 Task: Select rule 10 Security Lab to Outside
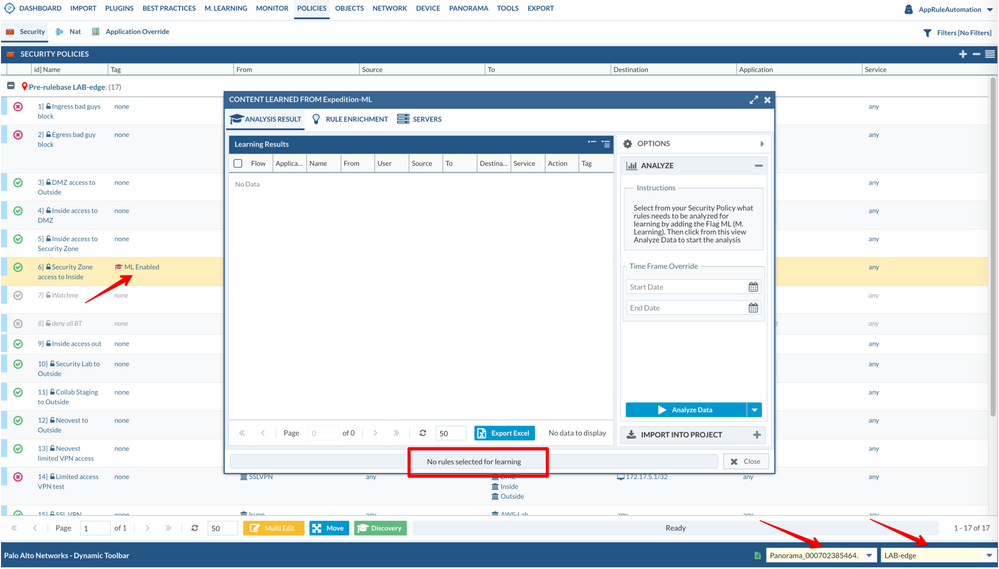tap(69, 369)
